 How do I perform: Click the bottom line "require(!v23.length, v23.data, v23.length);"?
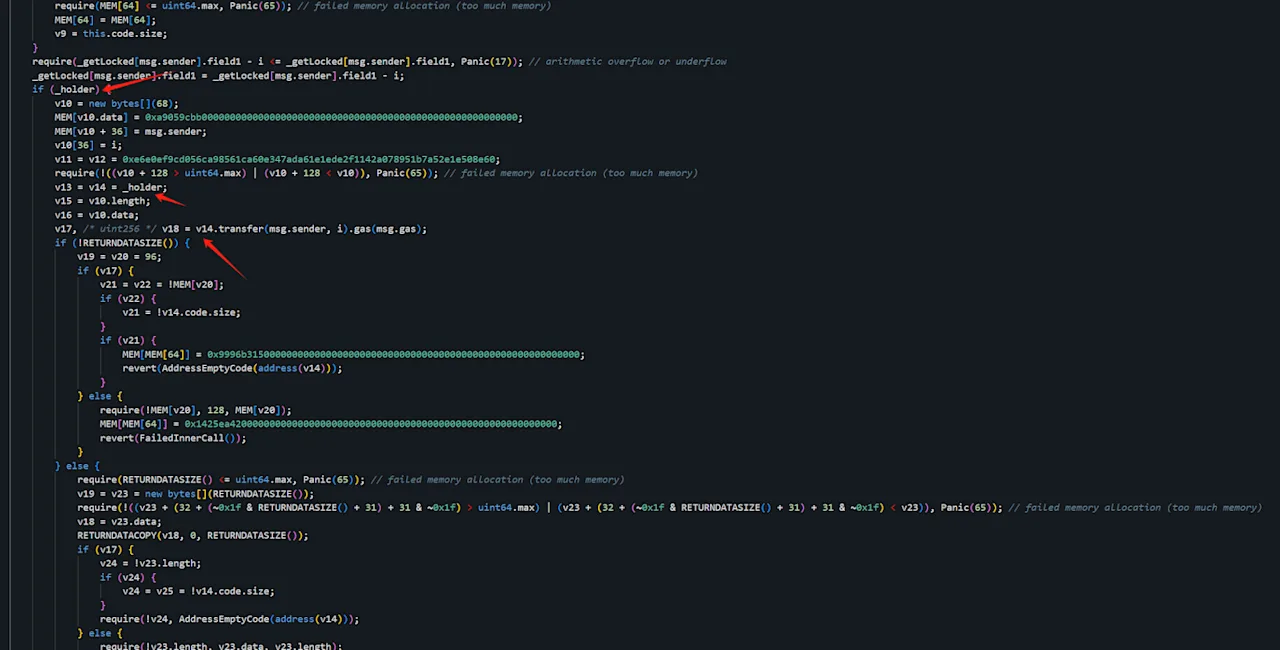(221, 646)
